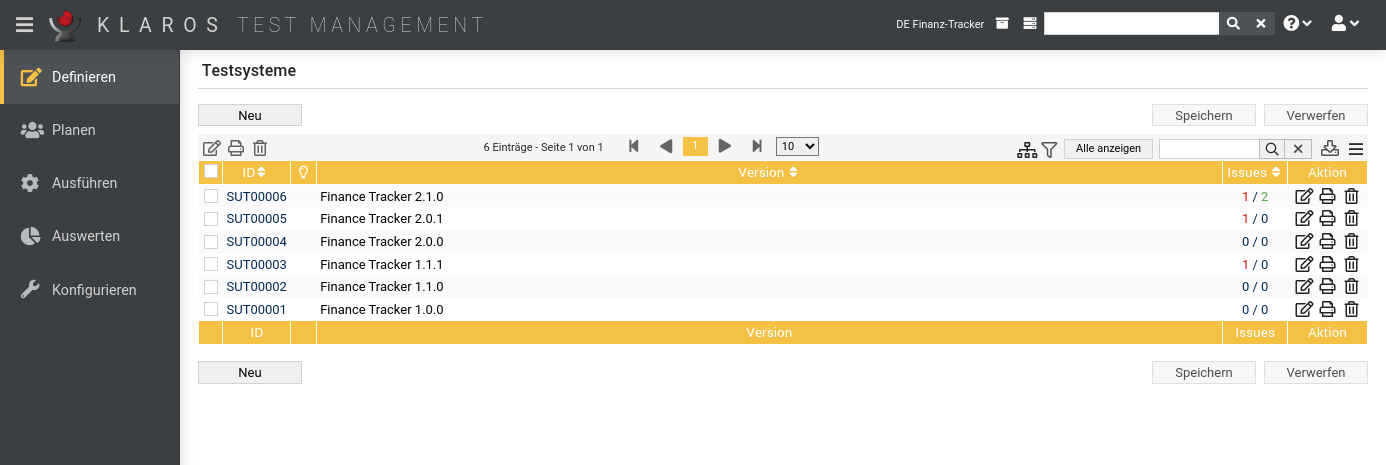1386x465 pixels.
Task: Click the table search input field
Action: tap(1208, 148)
